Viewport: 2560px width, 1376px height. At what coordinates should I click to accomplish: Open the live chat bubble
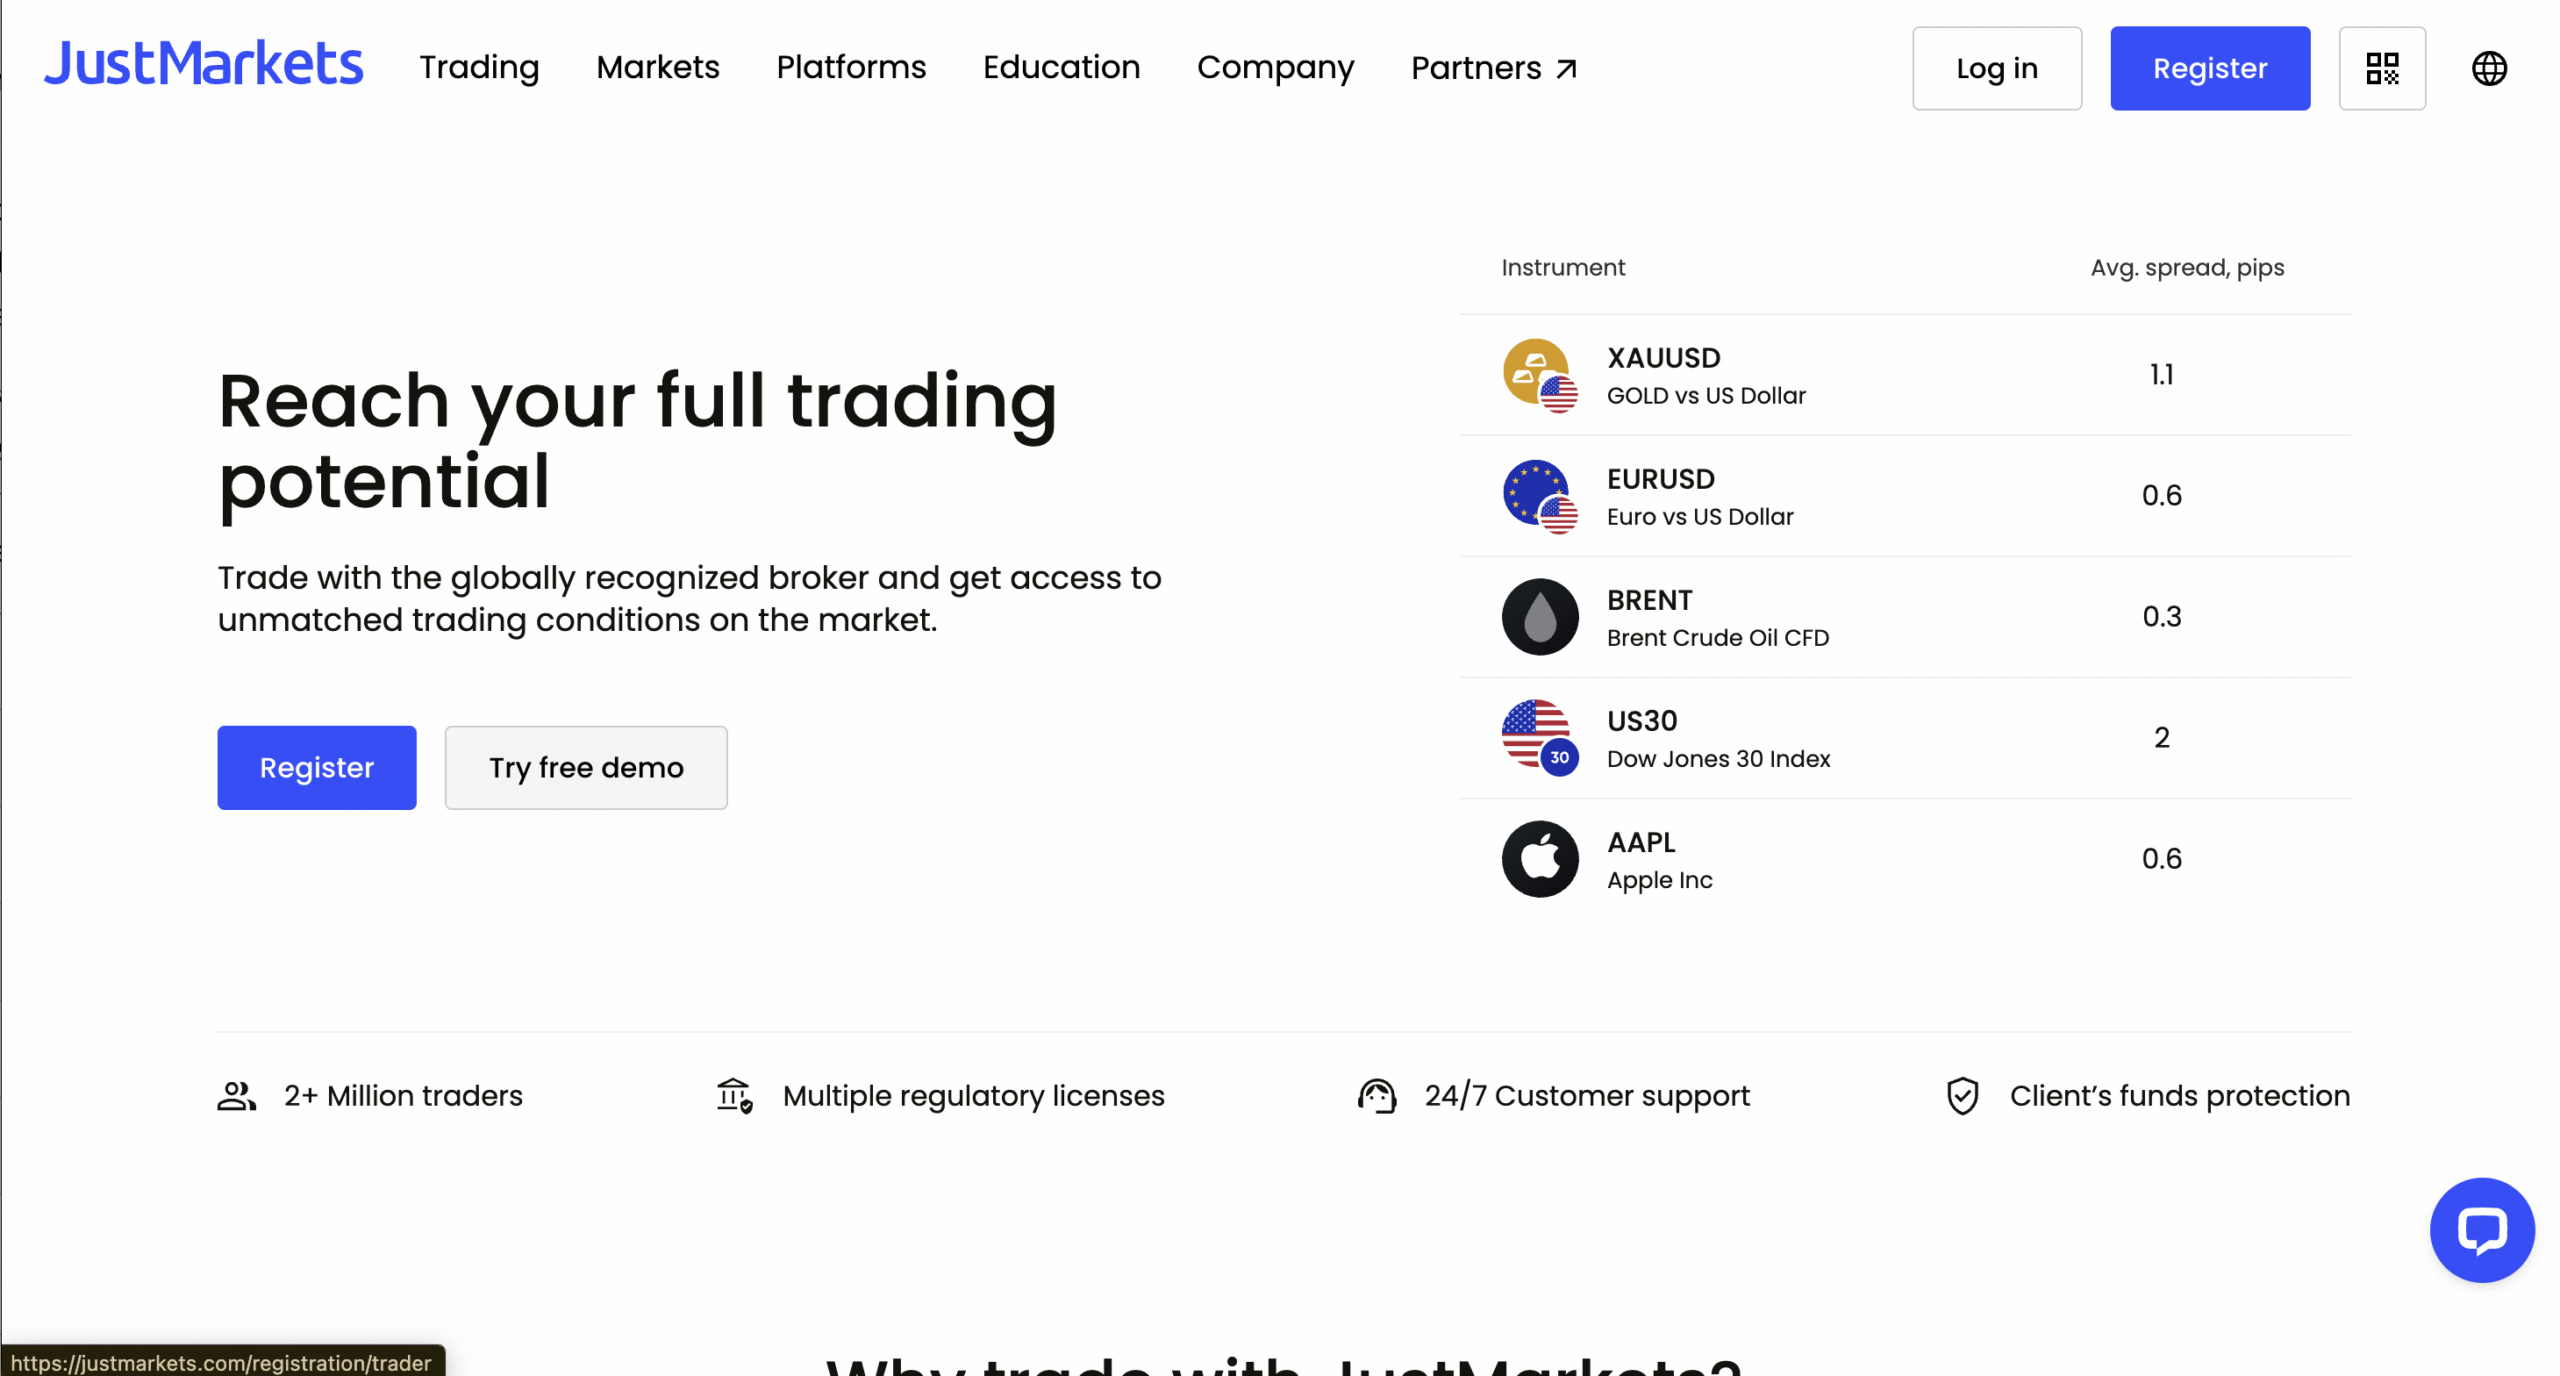coord(2481,1229)
